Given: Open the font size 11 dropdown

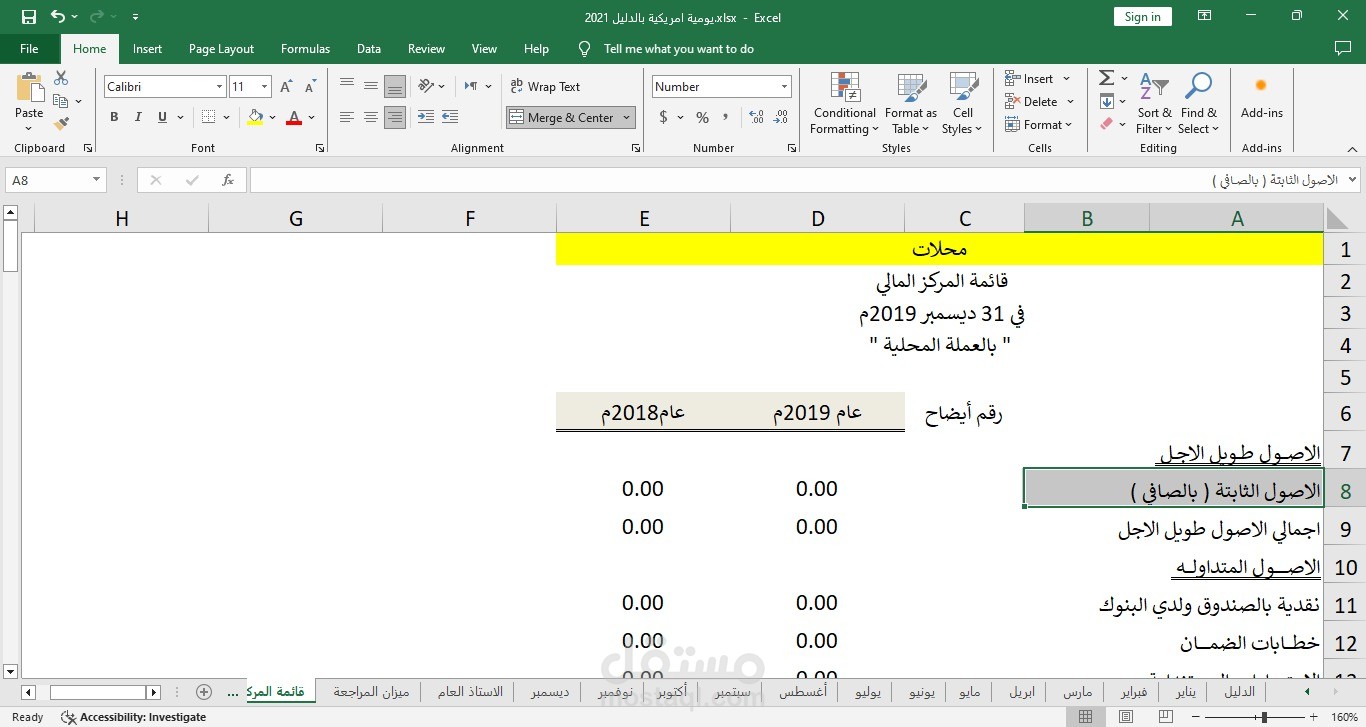Looking at the screenshot, I should pyautogui.click(x=264, y=87).
